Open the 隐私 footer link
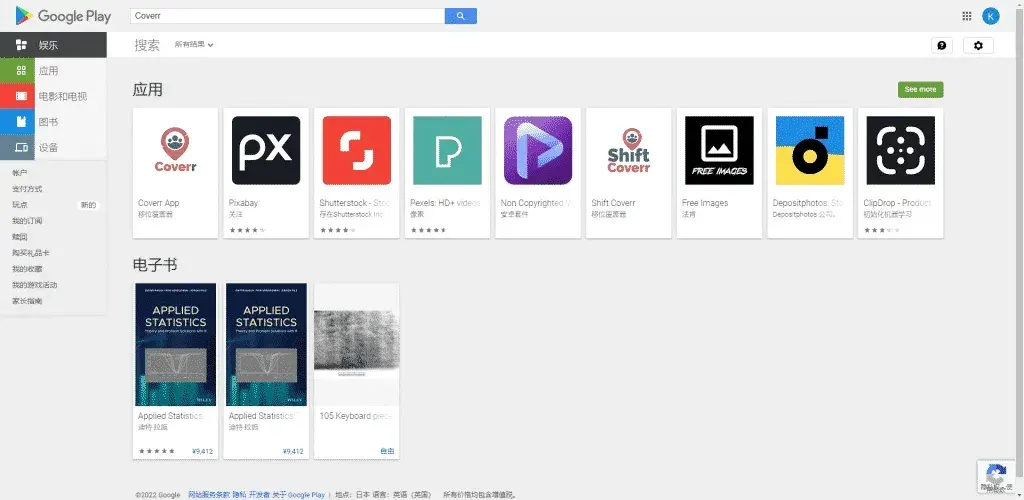Image resolution: width=1024 pixels, height=500 pixels. (x=239, y=495)
